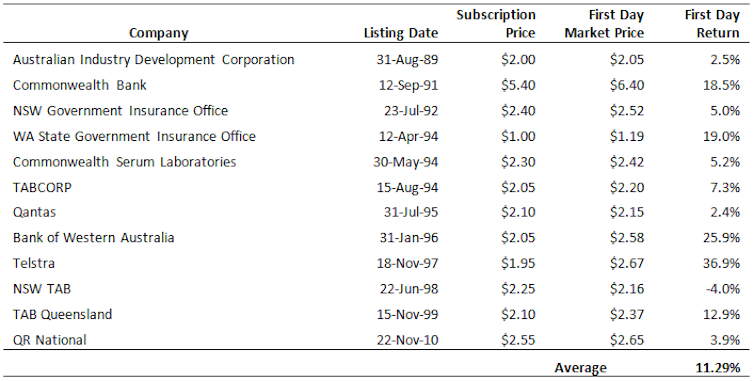This screenshot has height=381, width=754.
Task: Select the Australian Industry Development Corporation cell
Action: click(x=153, y=60)
